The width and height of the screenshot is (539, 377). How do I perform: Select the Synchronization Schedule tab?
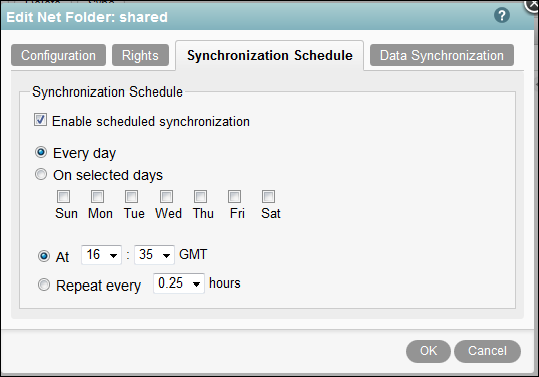click(270, 55)
